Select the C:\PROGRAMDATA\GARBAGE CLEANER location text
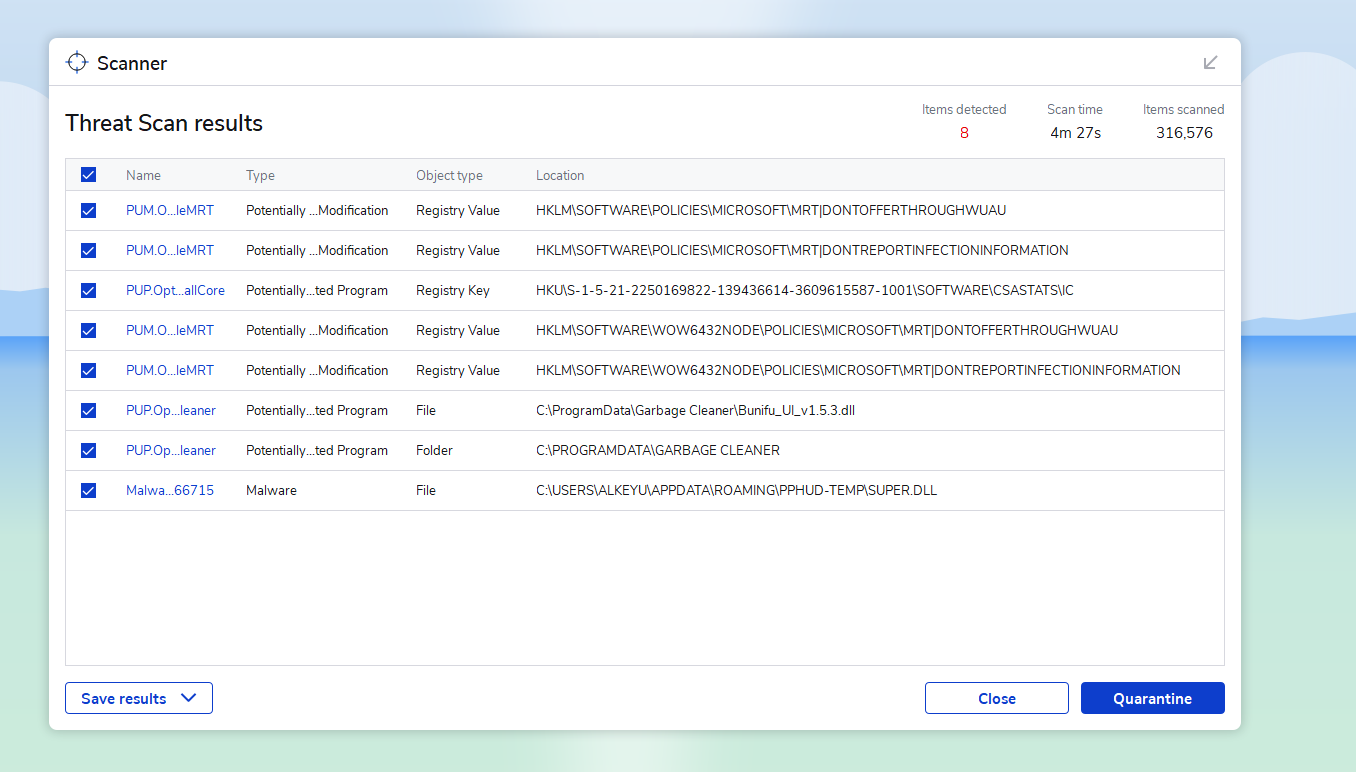The height and width of the screenshot is (772, 1356). tap(658, 451)
